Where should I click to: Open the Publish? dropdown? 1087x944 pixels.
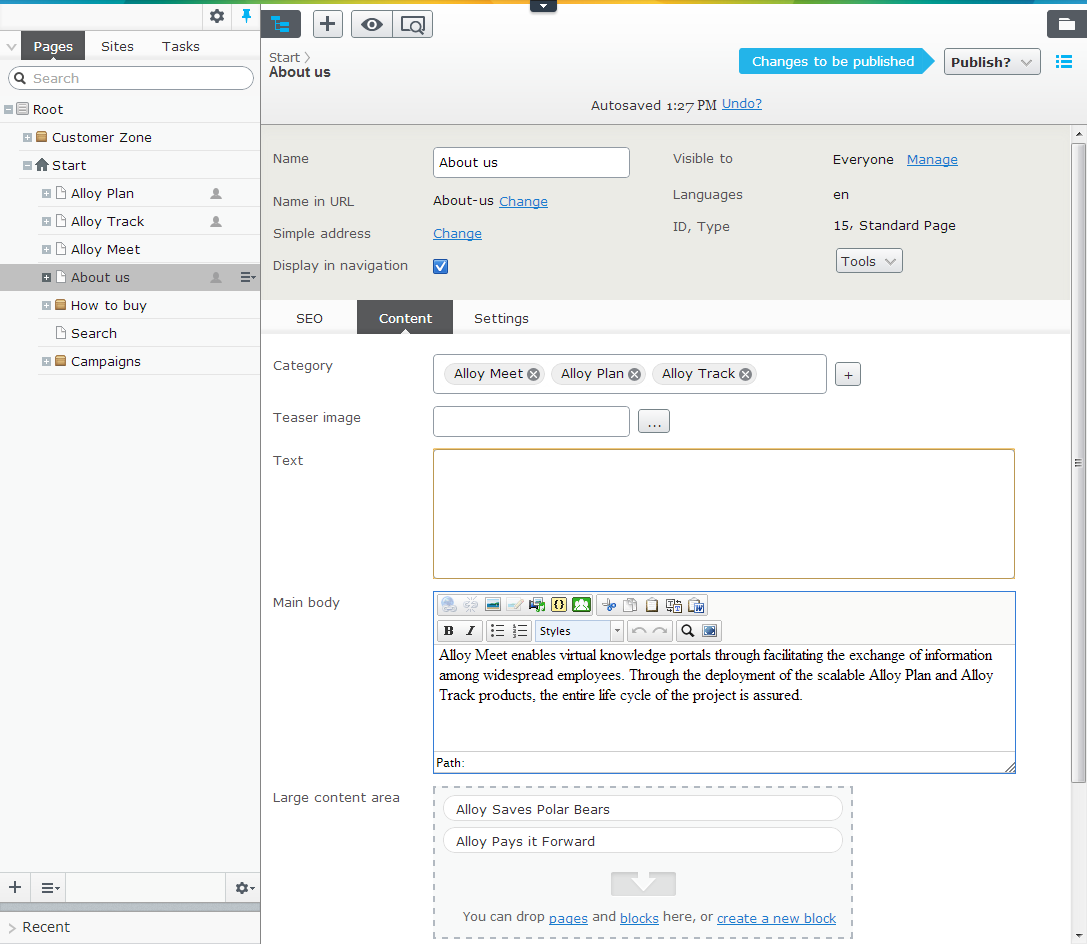pyautogui.click(x=992, y=62)
